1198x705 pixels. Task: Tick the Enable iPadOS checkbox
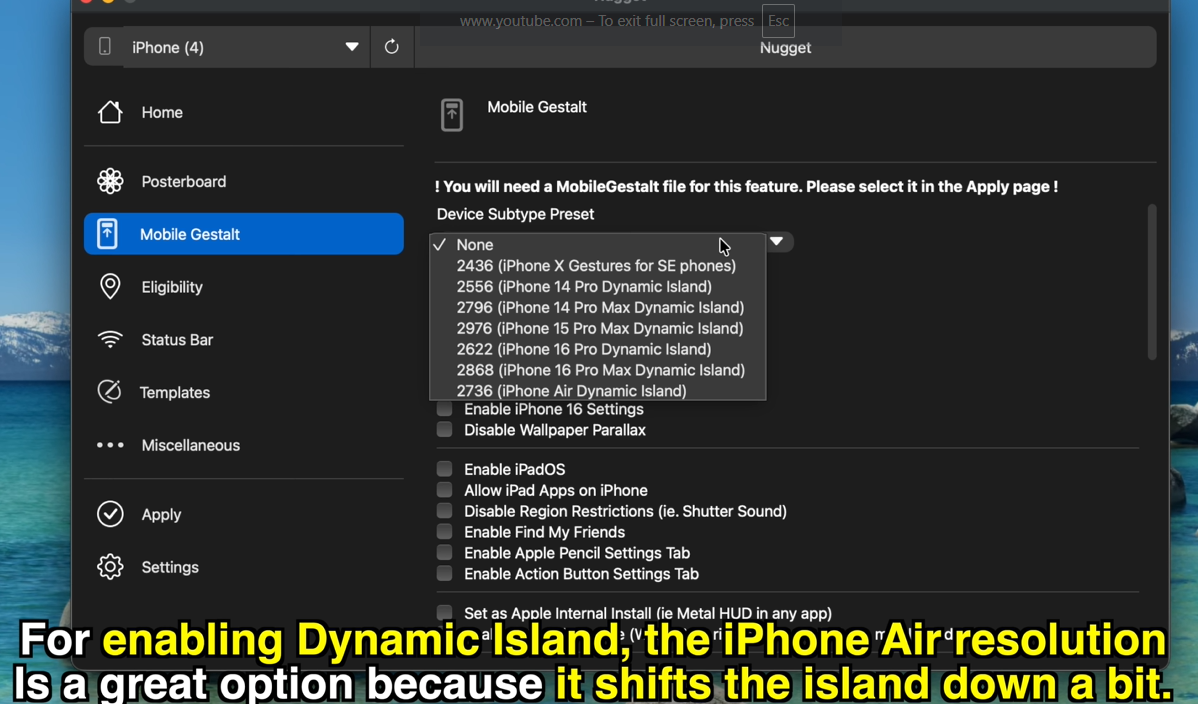(444, 468)
